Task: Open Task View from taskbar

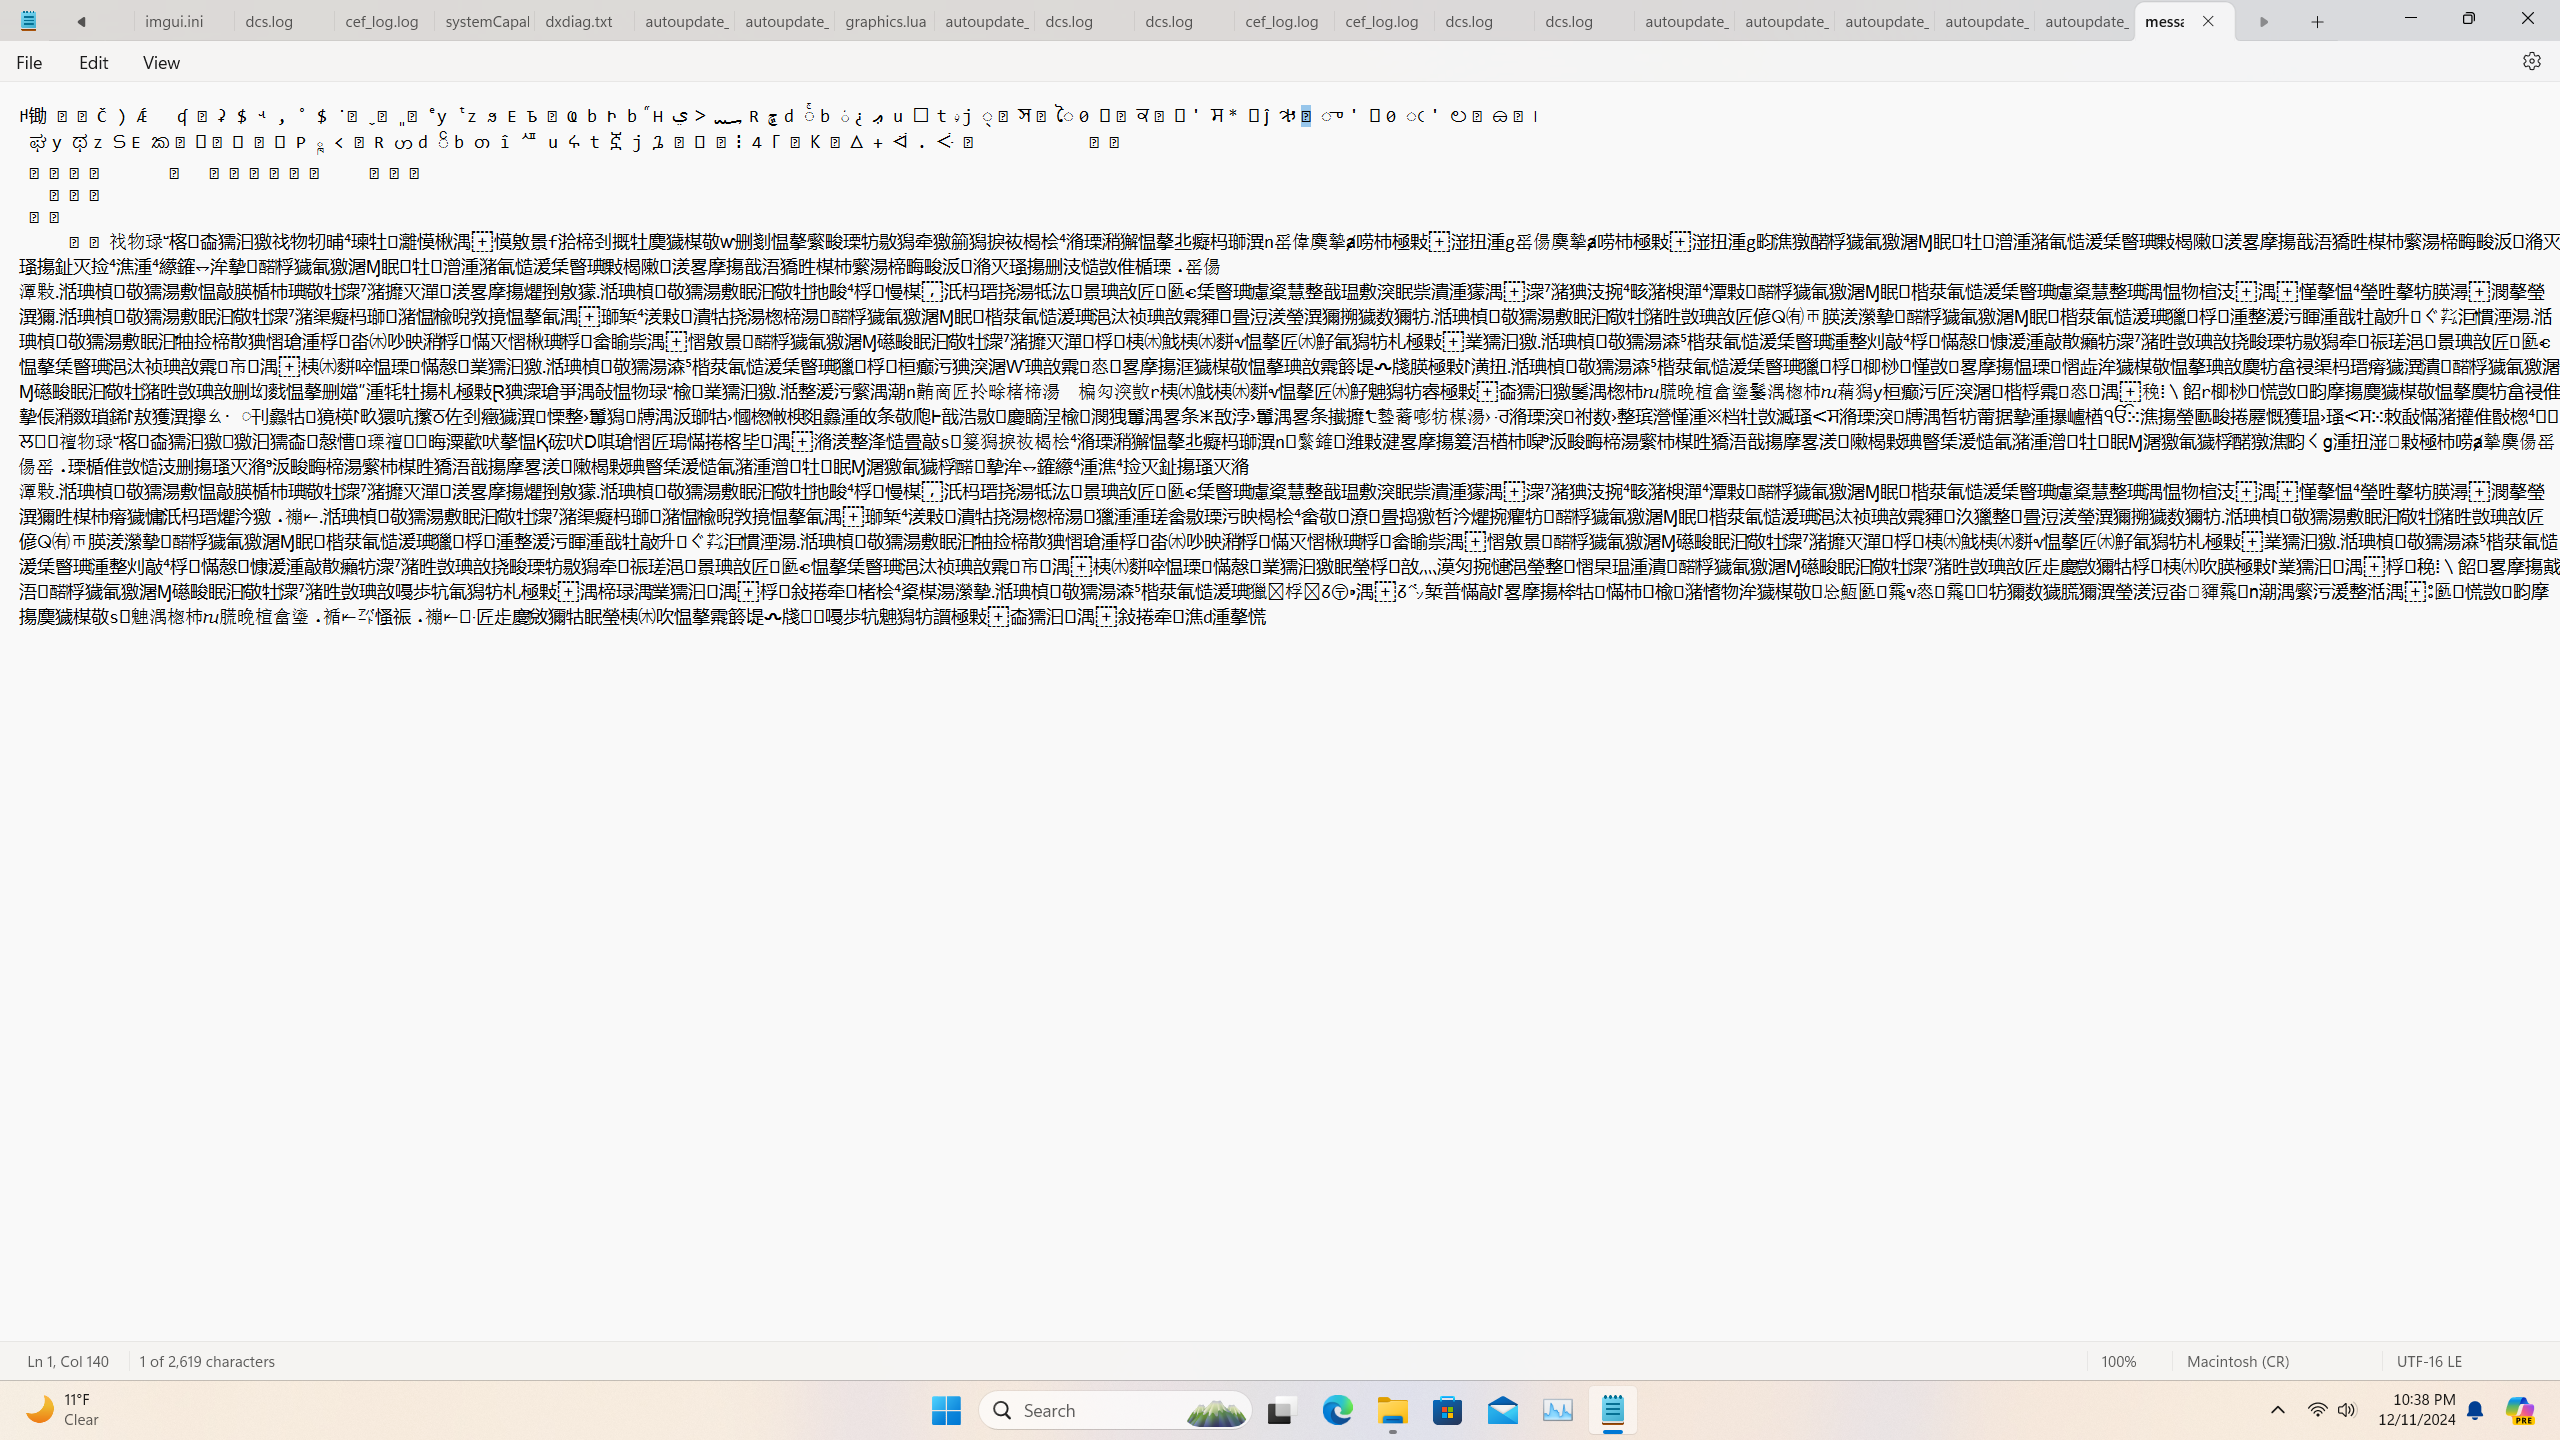Action: click(x=1281, y=1410)
